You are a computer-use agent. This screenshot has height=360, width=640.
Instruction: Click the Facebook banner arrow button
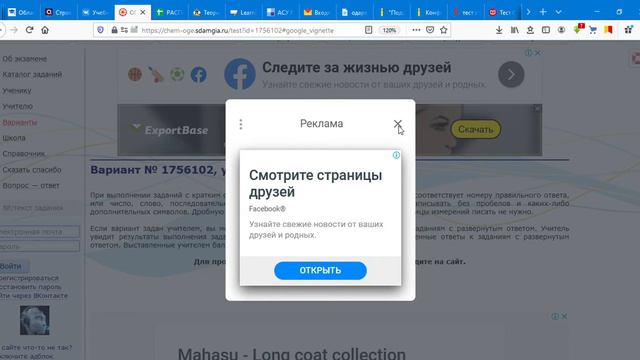(511, 74)
